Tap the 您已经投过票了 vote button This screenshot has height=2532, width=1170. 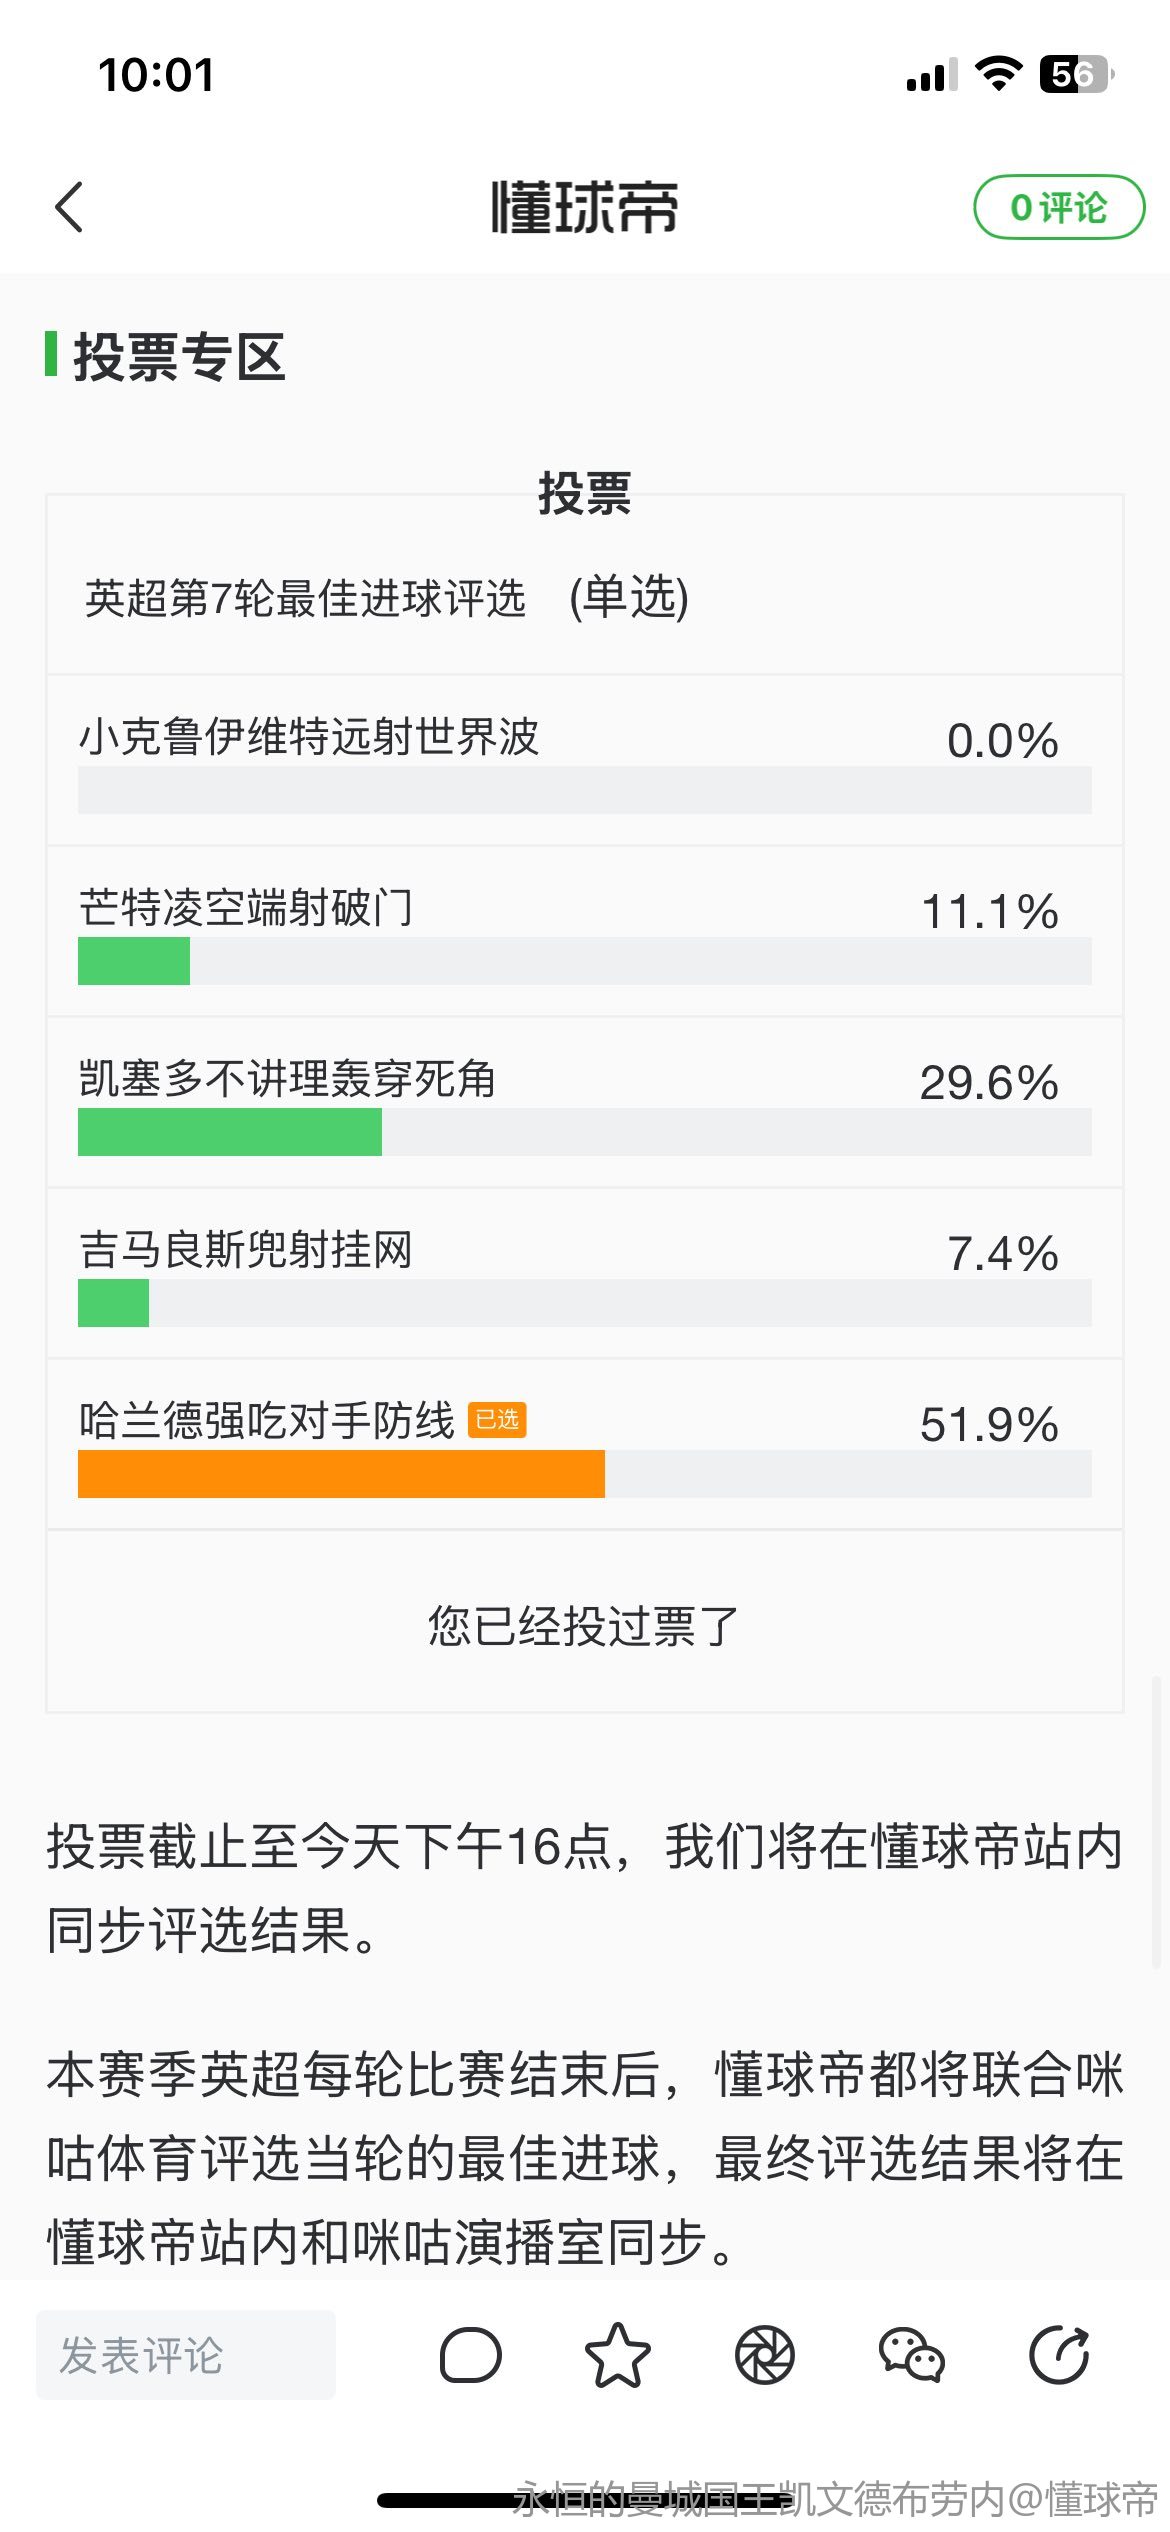tap(584, 1625)
